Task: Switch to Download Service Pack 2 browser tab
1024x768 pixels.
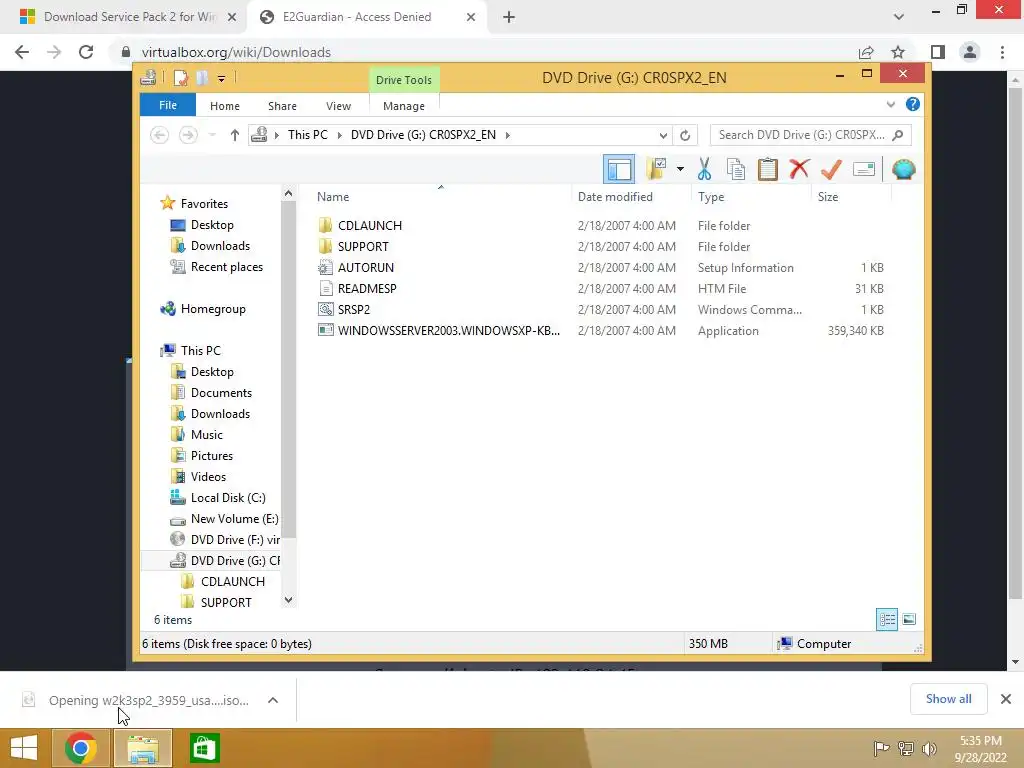Action: tap(128, 17)
